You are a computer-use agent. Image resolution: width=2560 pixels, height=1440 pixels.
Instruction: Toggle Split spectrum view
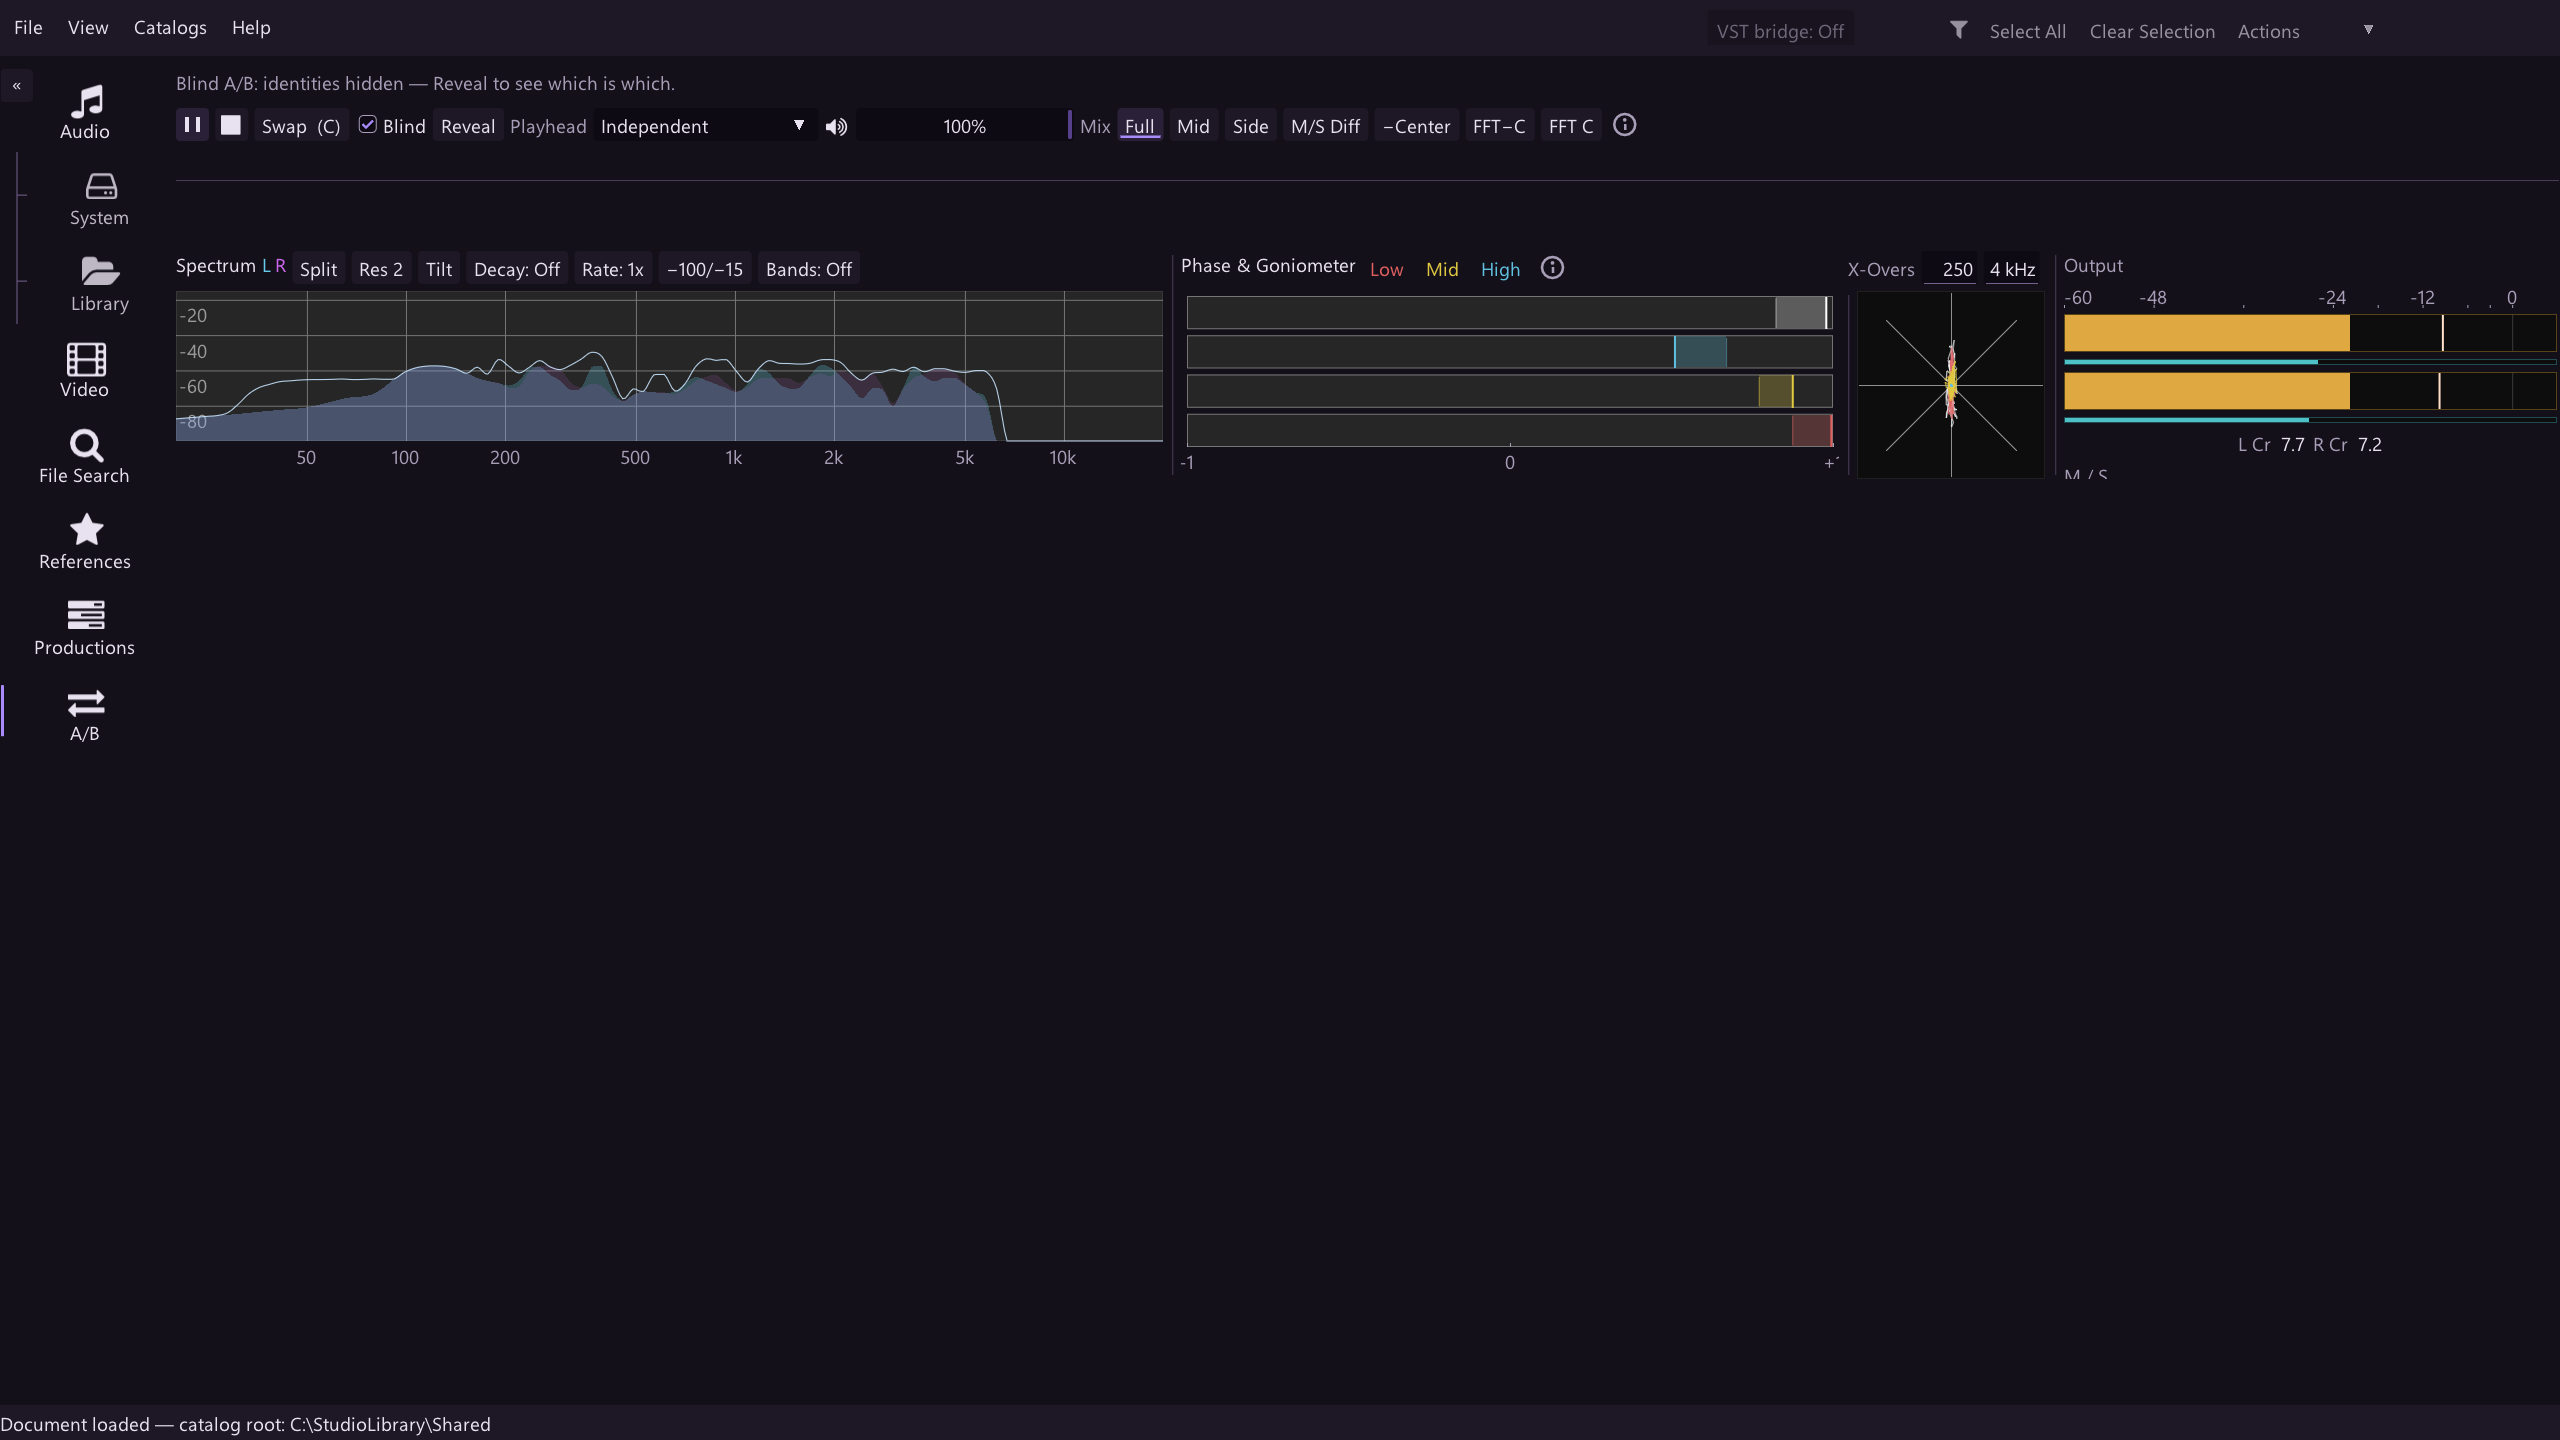point(318,269)
